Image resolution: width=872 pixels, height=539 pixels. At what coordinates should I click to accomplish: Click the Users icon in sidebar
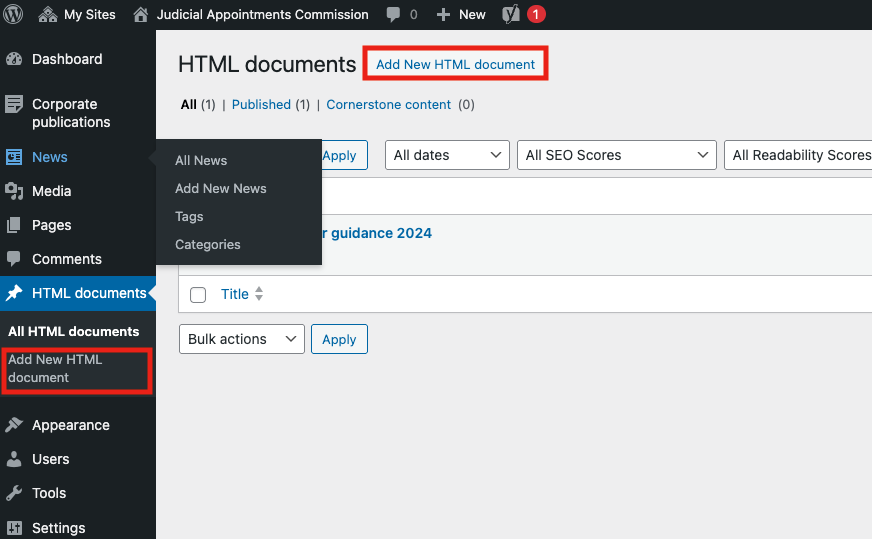(x=14, y=459)
